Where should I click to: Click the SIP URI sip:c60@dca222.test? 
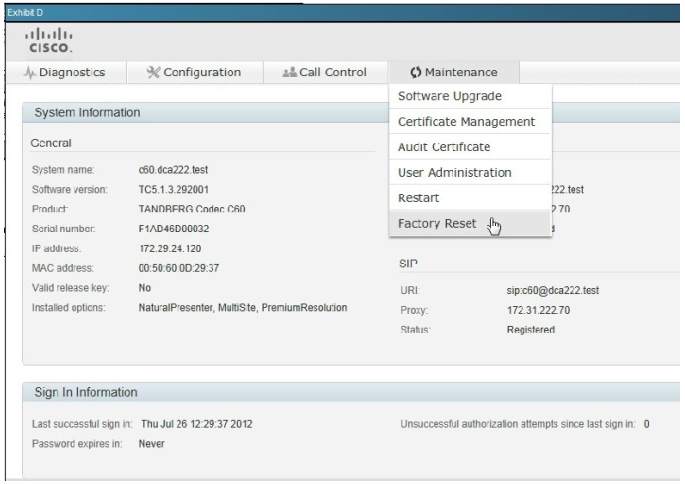[553, 290]
